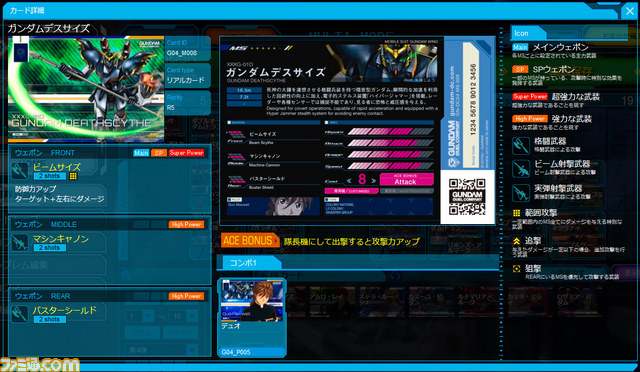Click the weapon icon beside マシンキャノン
The width and height of the screenshot is (640, 372).
20,243
